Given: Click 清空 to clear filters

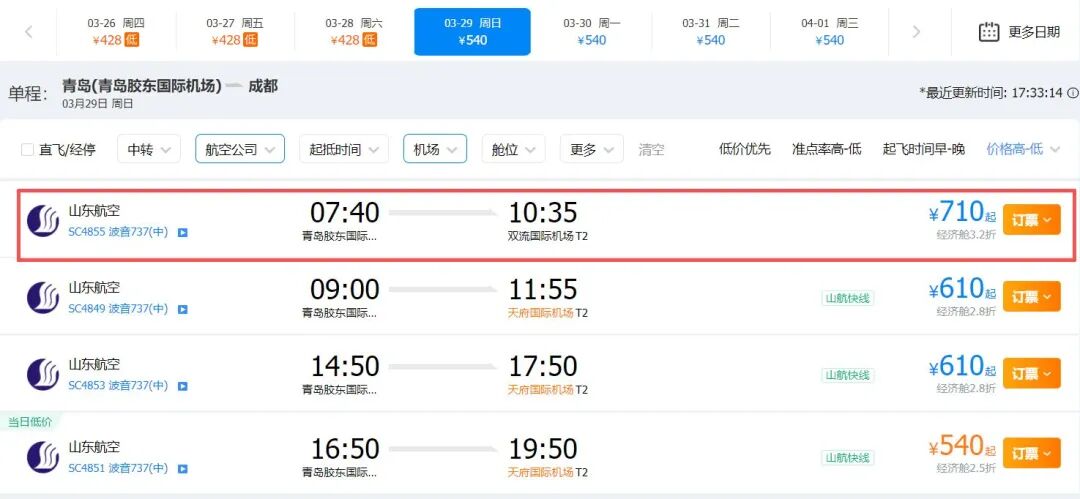Looking at the screenshot, I should [x=651, y=149].
